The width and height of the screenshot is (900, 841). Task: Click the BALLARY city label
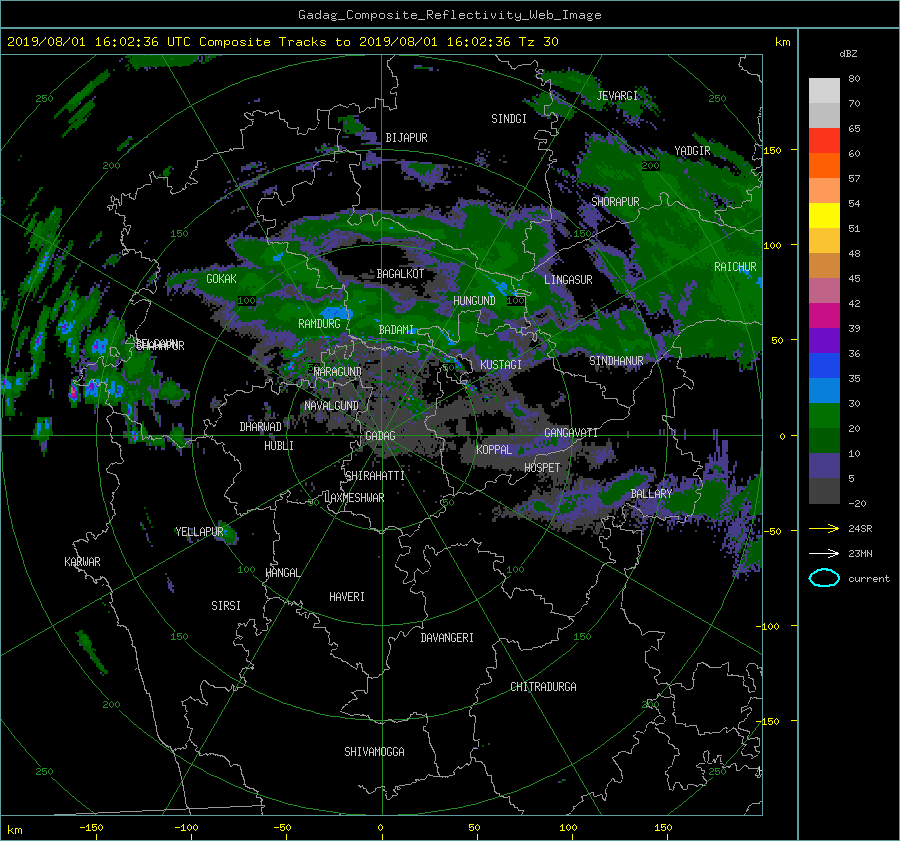[651, 494]
